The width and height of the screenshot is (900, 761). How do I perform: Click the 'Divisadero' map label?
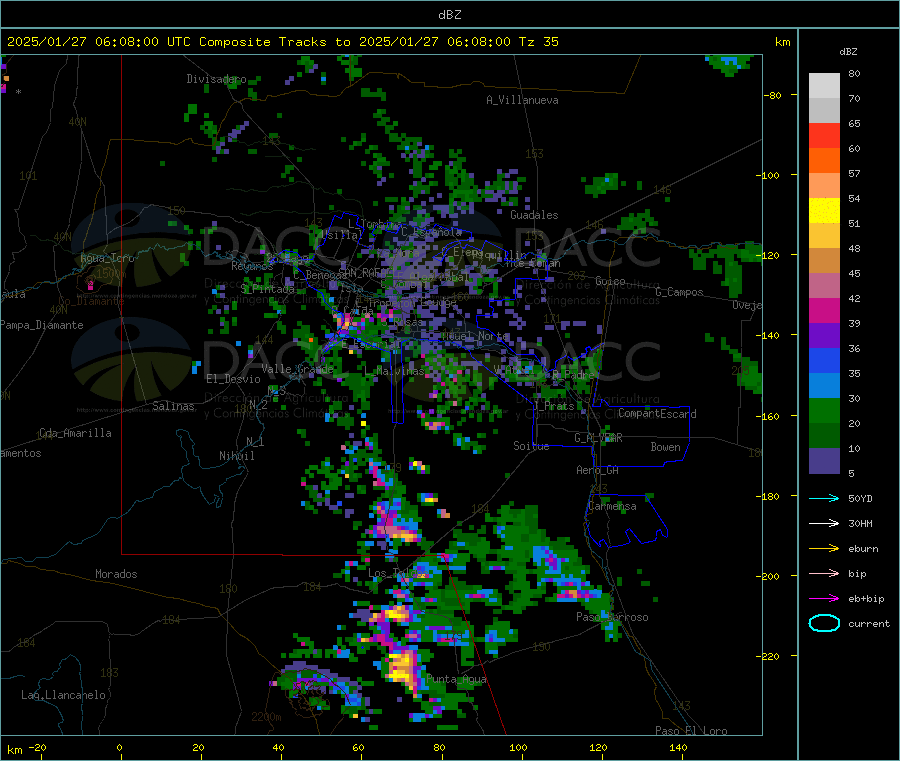[x=216, y=79]
